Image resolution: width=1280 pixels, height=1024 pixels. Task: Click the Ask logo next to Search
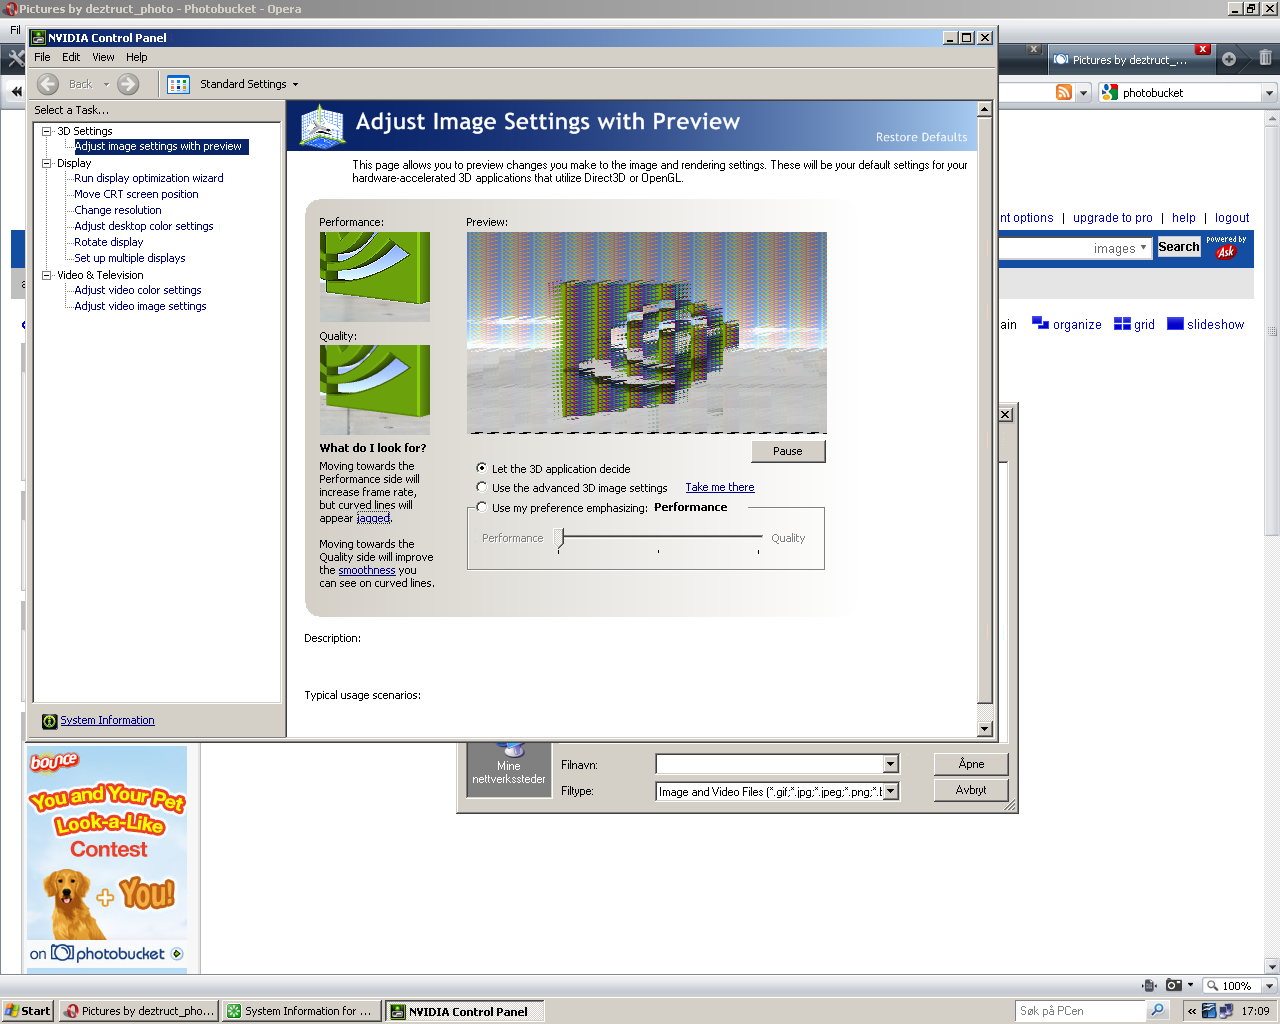(x=1225, y=251)
